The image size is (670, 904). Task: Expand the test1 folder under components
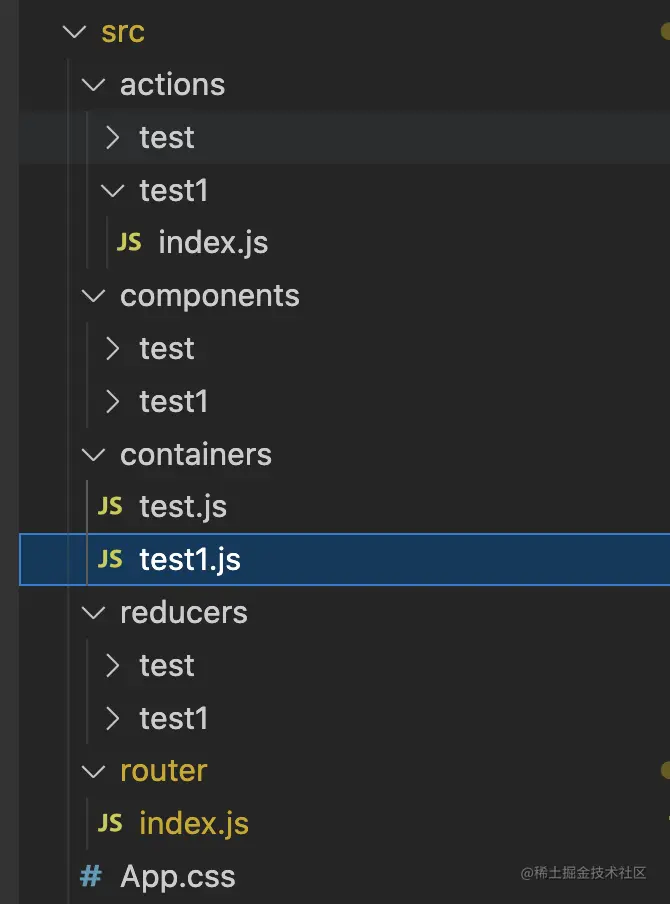click(x=114, y=402)
